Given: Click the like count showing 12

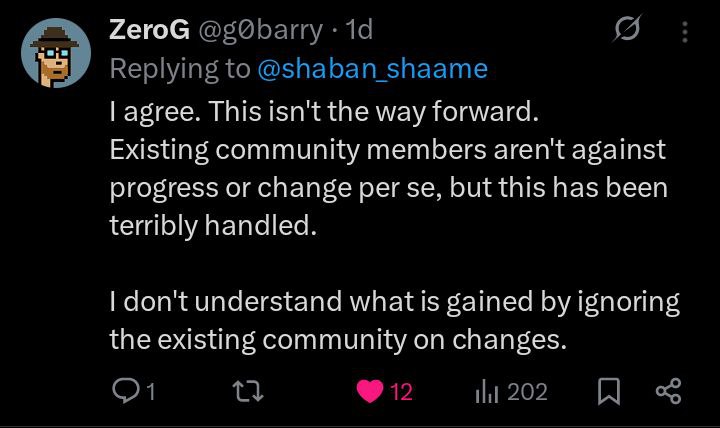Looking at the screenshot, I should [401, 392].
